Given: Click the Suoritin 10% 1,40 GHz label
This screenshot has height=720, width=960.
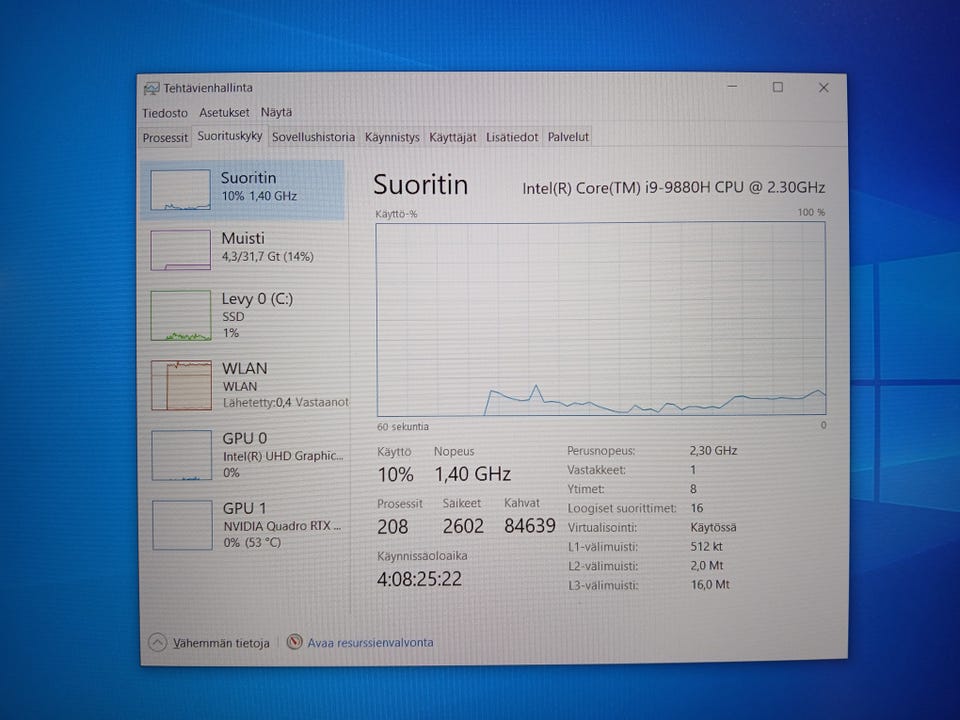Looking at the screenshot, I should [258, 186].
